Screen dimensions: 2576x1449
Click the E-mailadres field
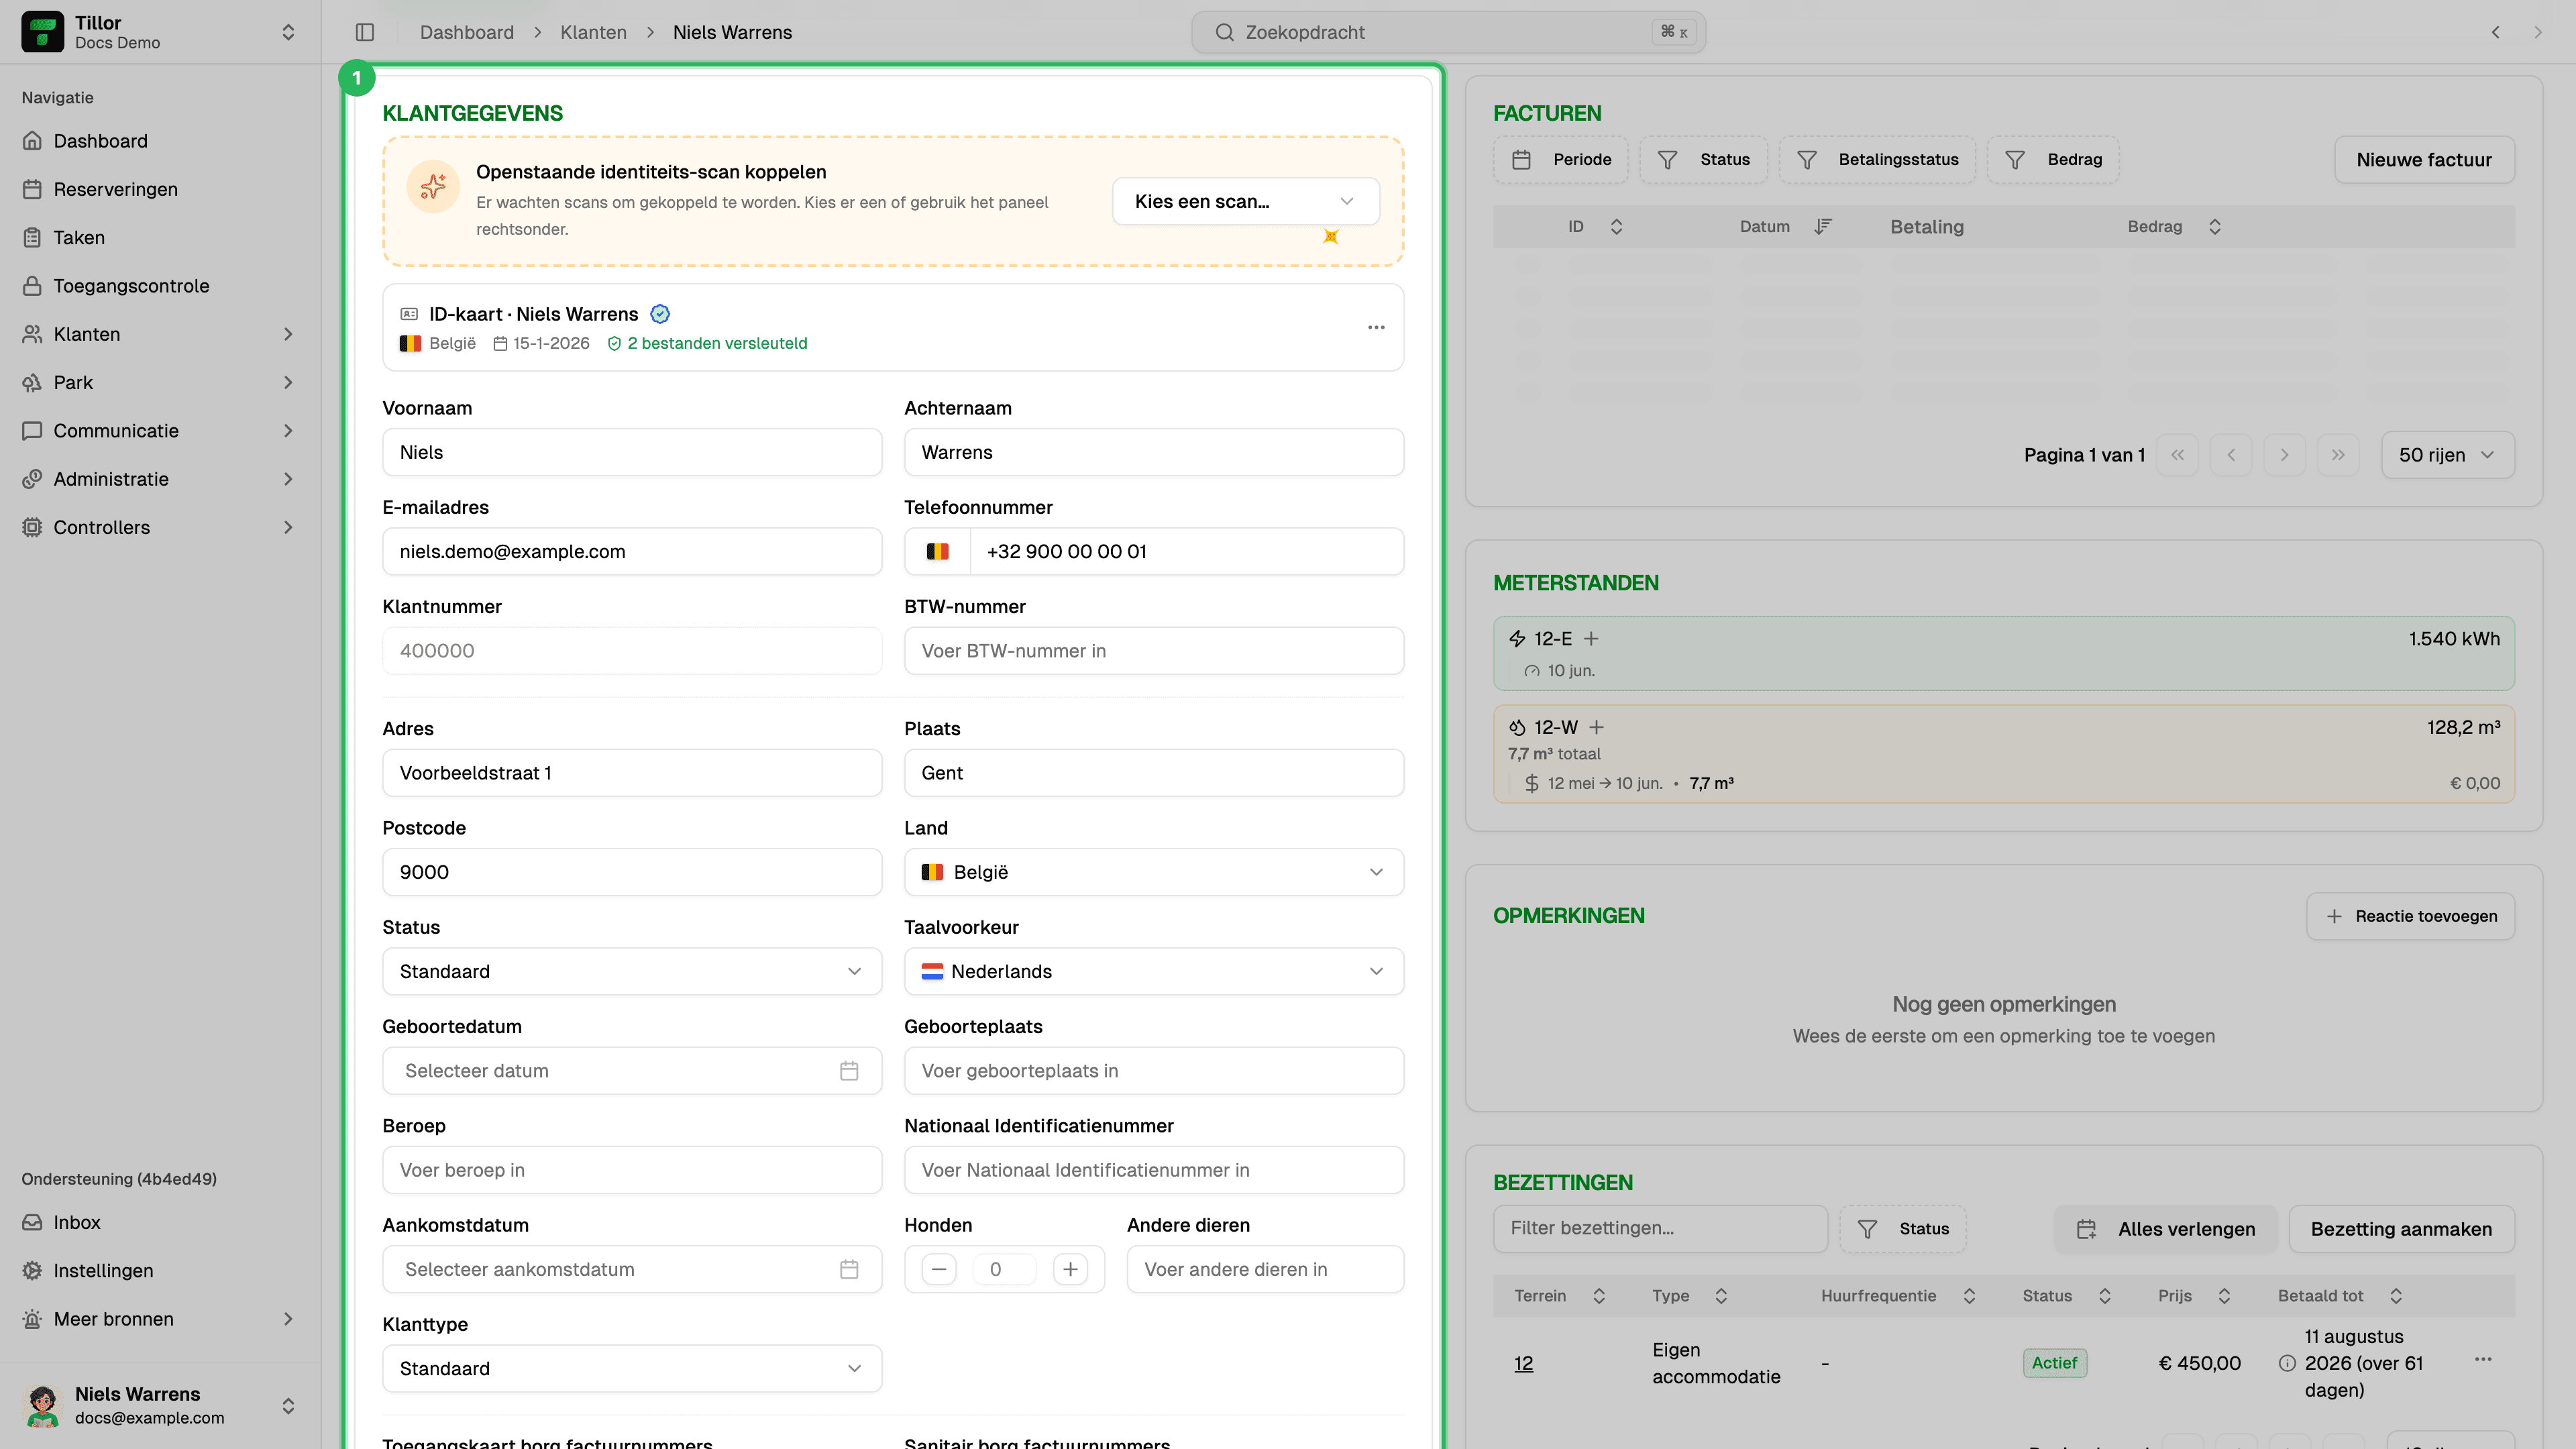coord(632,551)
